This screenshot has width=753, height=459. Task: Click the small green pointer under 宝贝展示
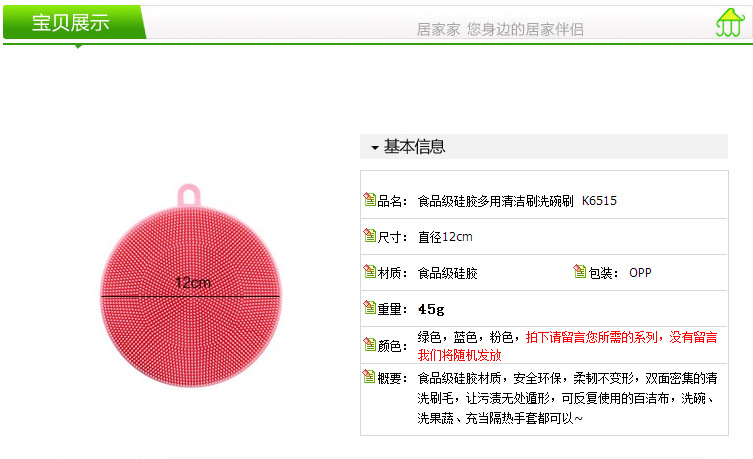click(x=78, y=46)
